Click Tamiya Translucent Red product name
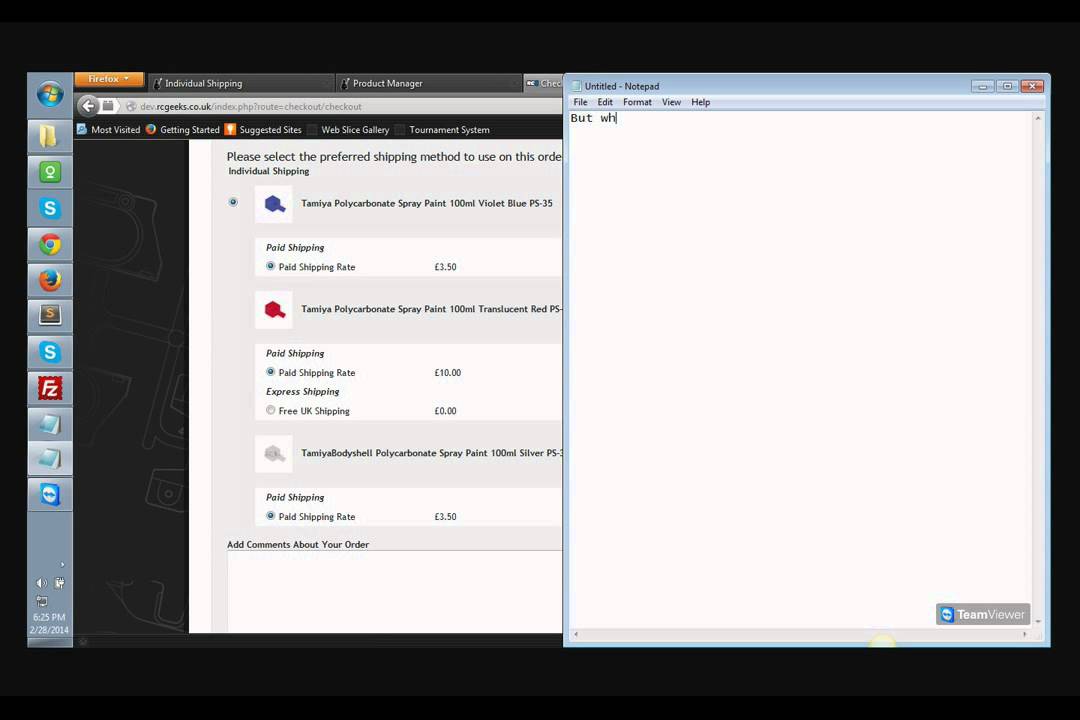 click(x=432, y=309)
